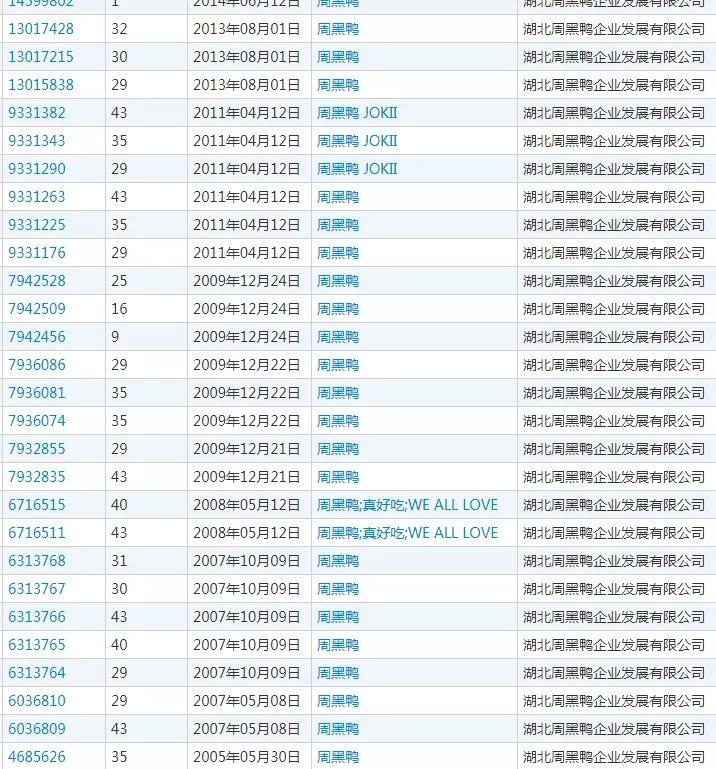
Task: Open registration number 13017428 link
Action: (41, 29)
